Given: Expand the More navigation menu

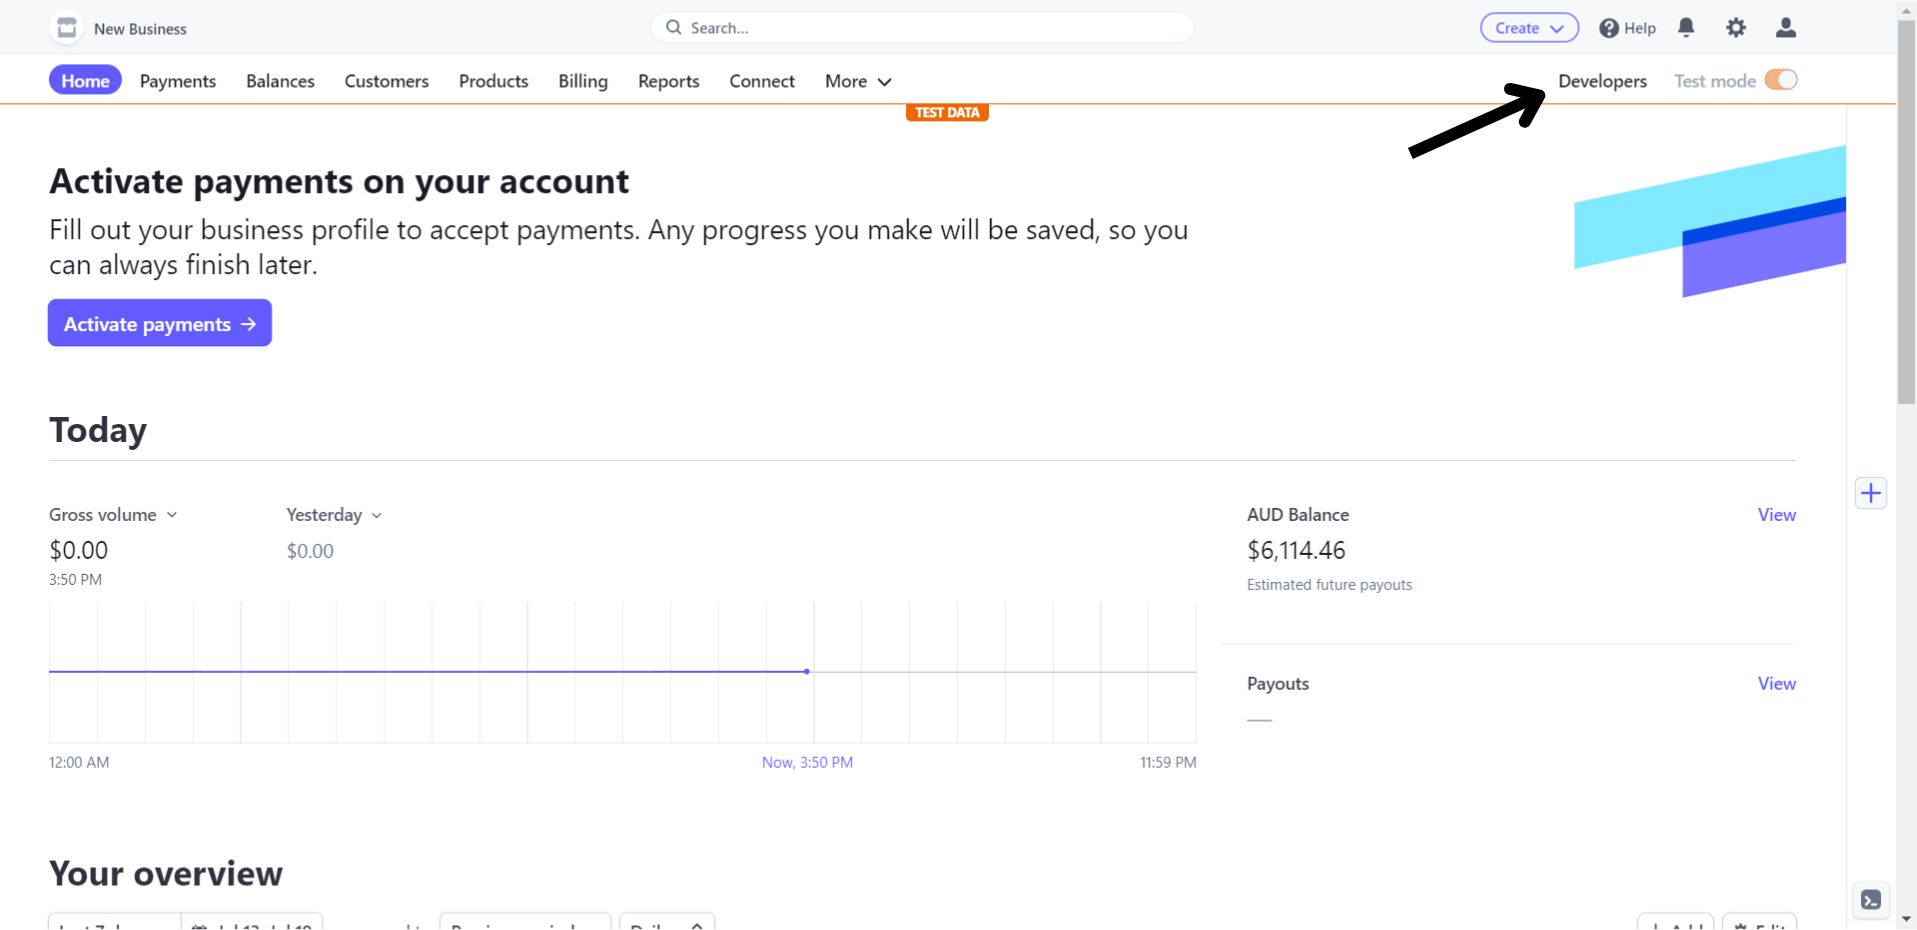Looking at the screenshot, I should (857, 81).
